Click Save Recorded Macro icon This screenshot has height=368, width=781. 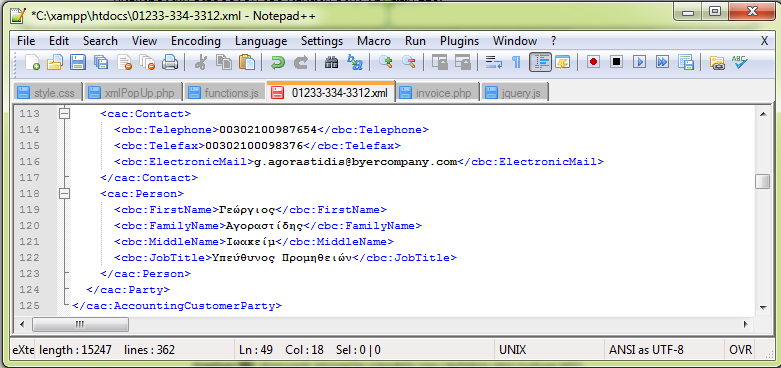pyautogui.click(x=686, y=62)
